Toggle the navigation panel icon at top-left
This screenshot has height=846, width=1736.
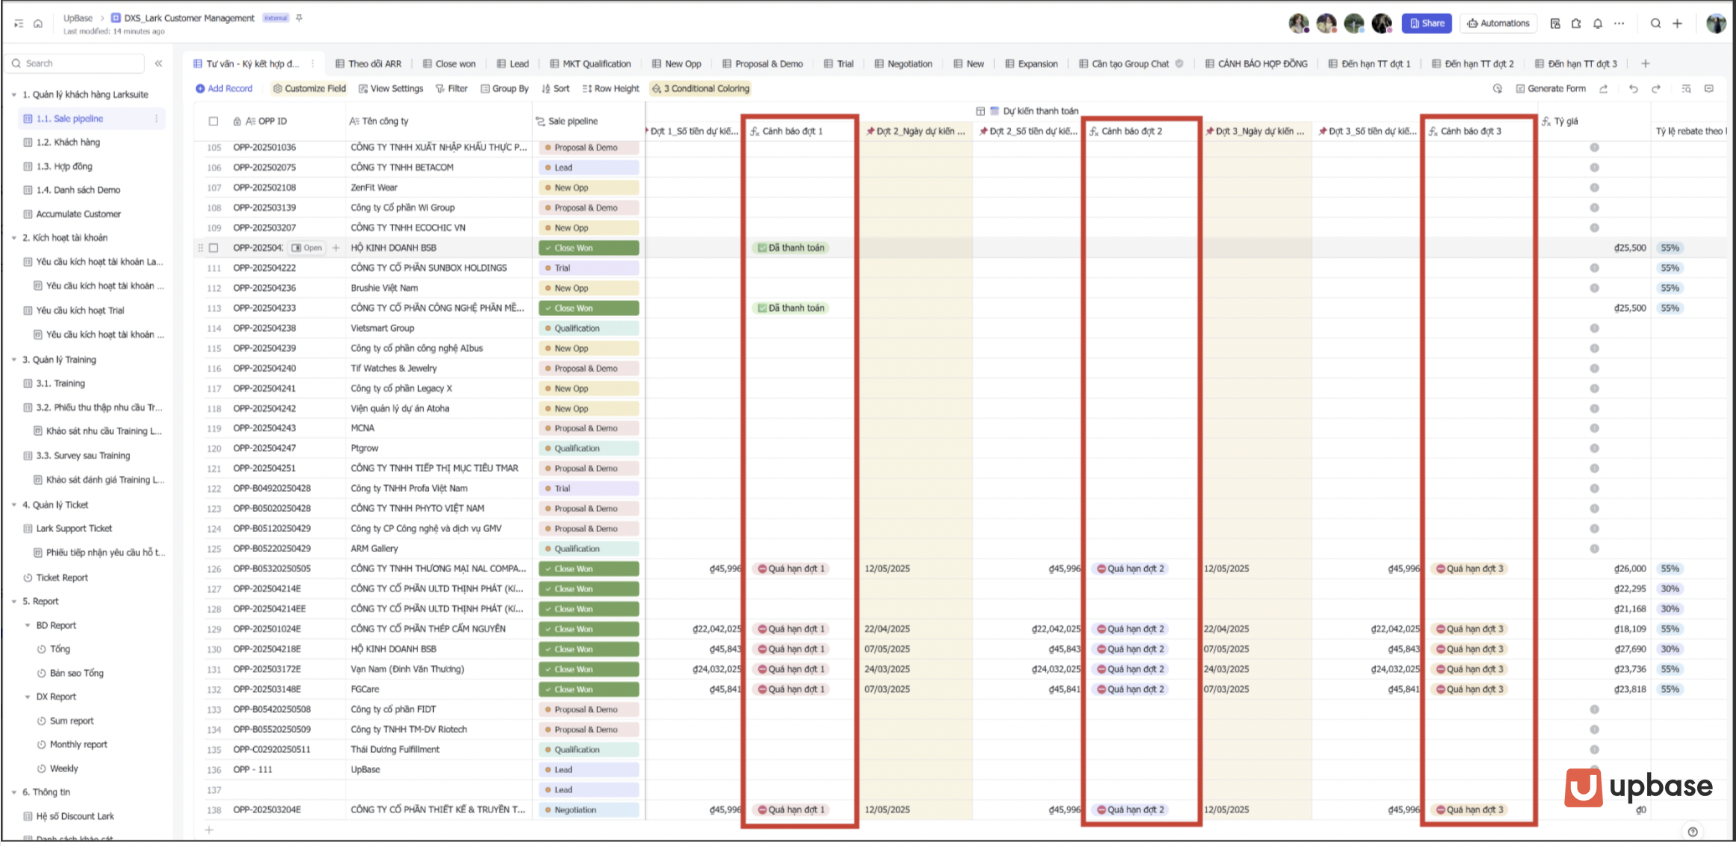coord(18,23)
